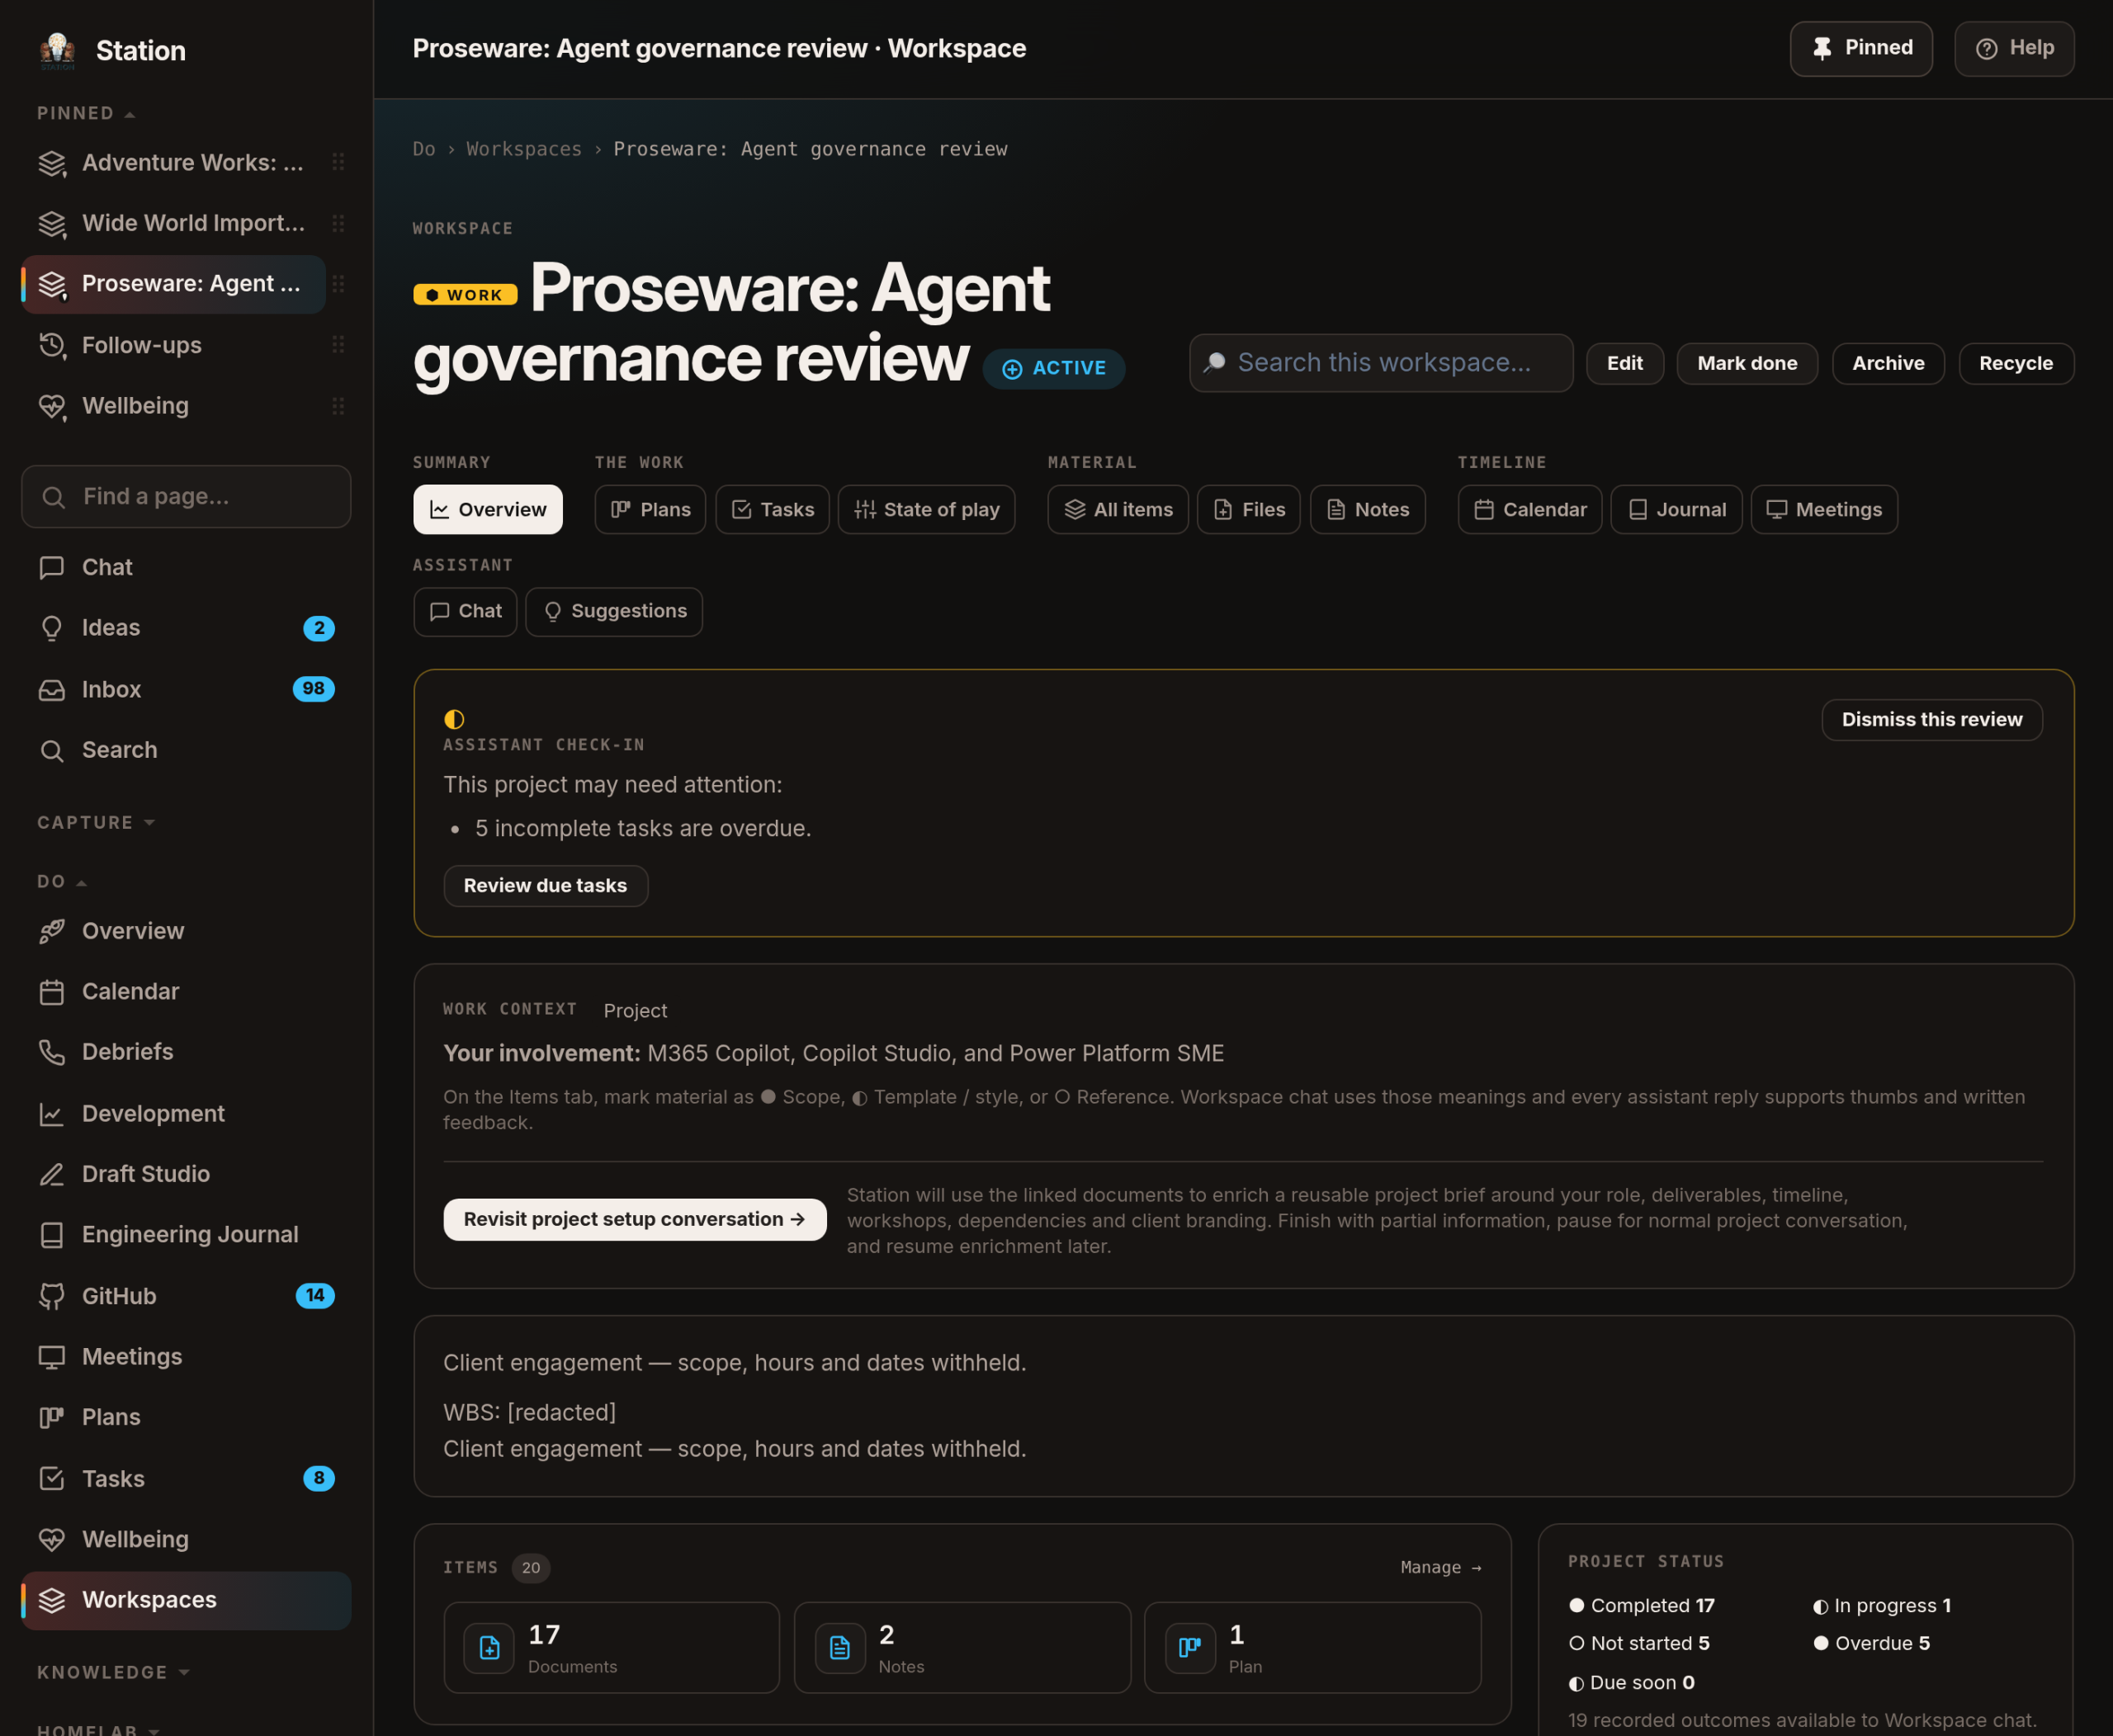Screen dimensions: 2113x1736
Task: Open Adventure Works pinned workspace
Action: click(x=174, y=163)
